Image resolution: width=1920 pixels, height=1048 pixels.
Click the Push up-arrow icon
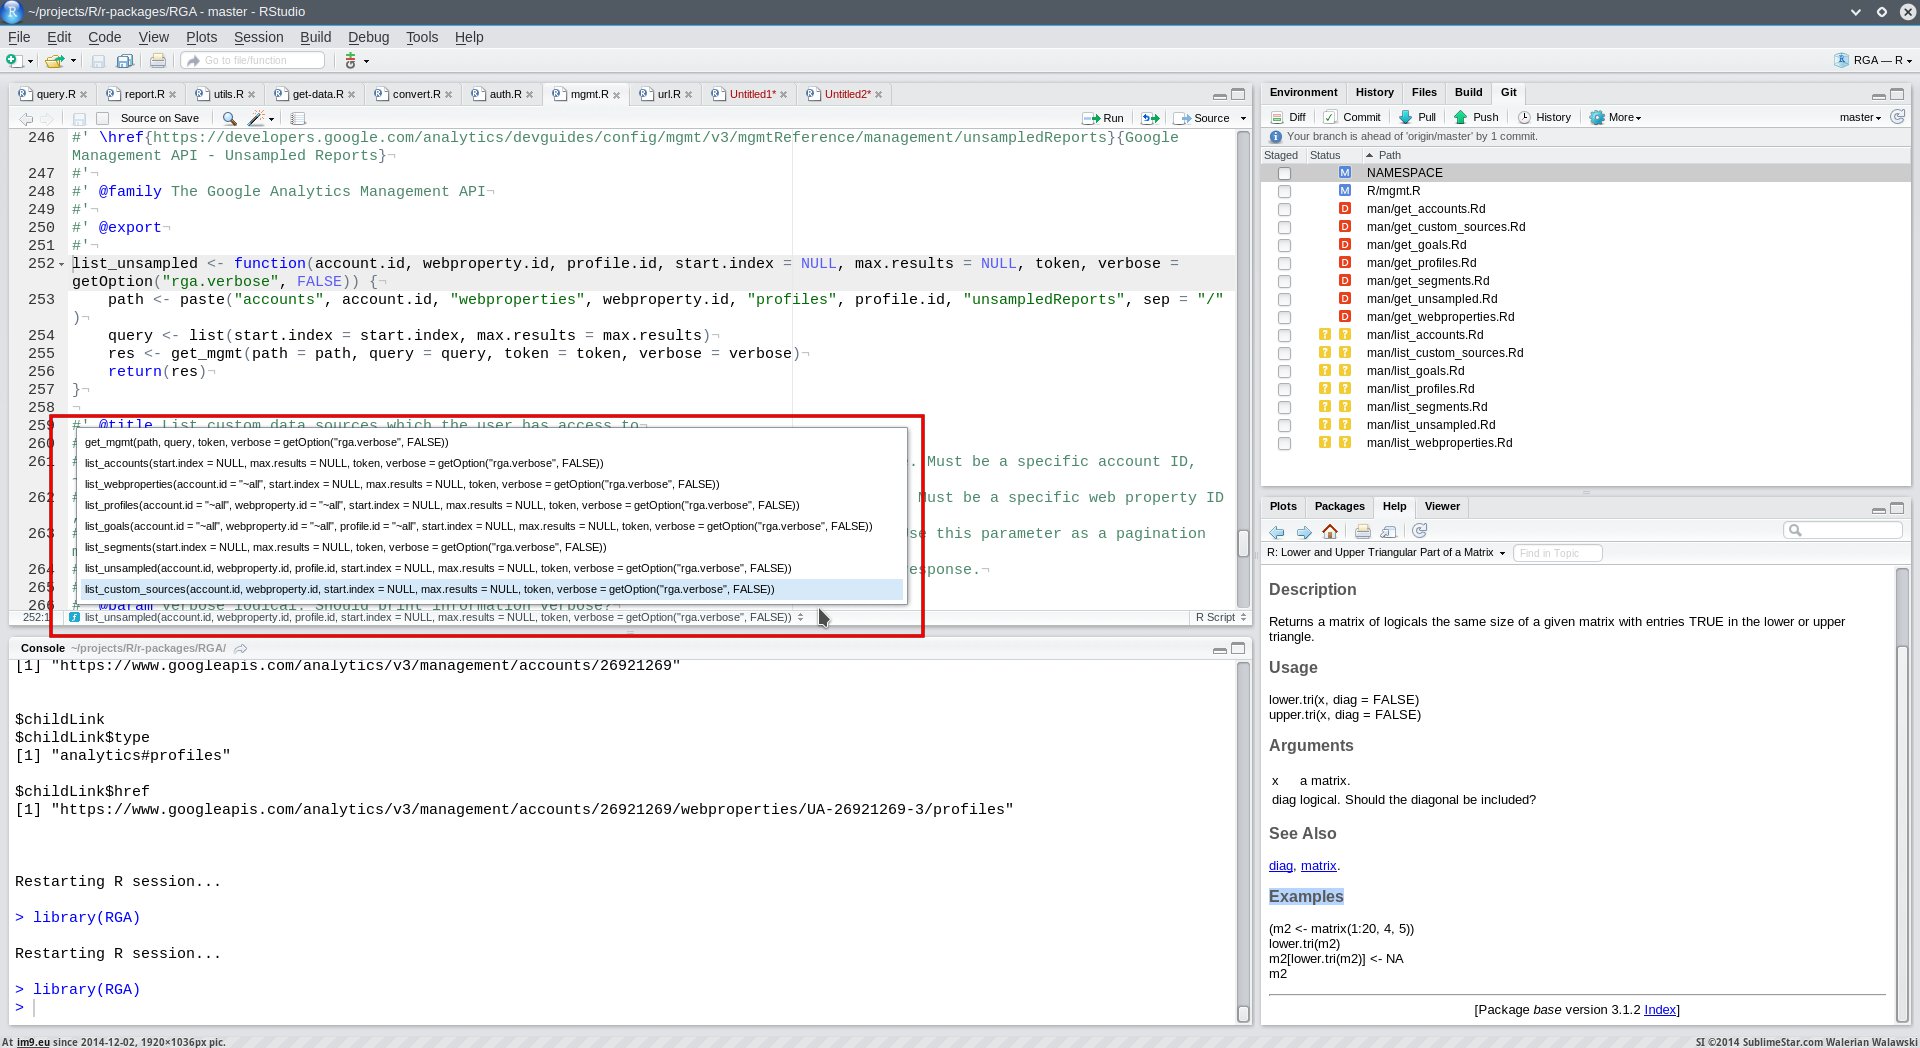(x=1460, y=117)
